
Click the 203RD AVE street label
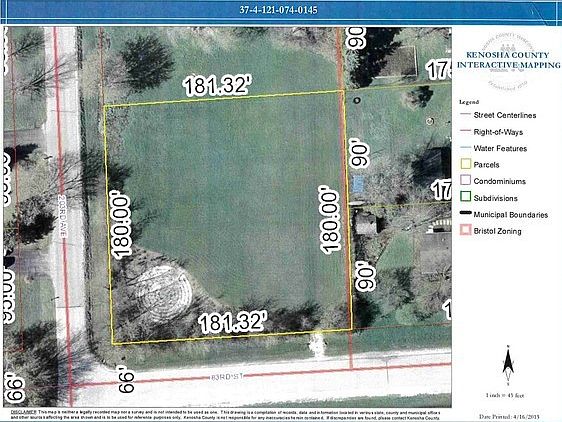(x=63, y=216)
